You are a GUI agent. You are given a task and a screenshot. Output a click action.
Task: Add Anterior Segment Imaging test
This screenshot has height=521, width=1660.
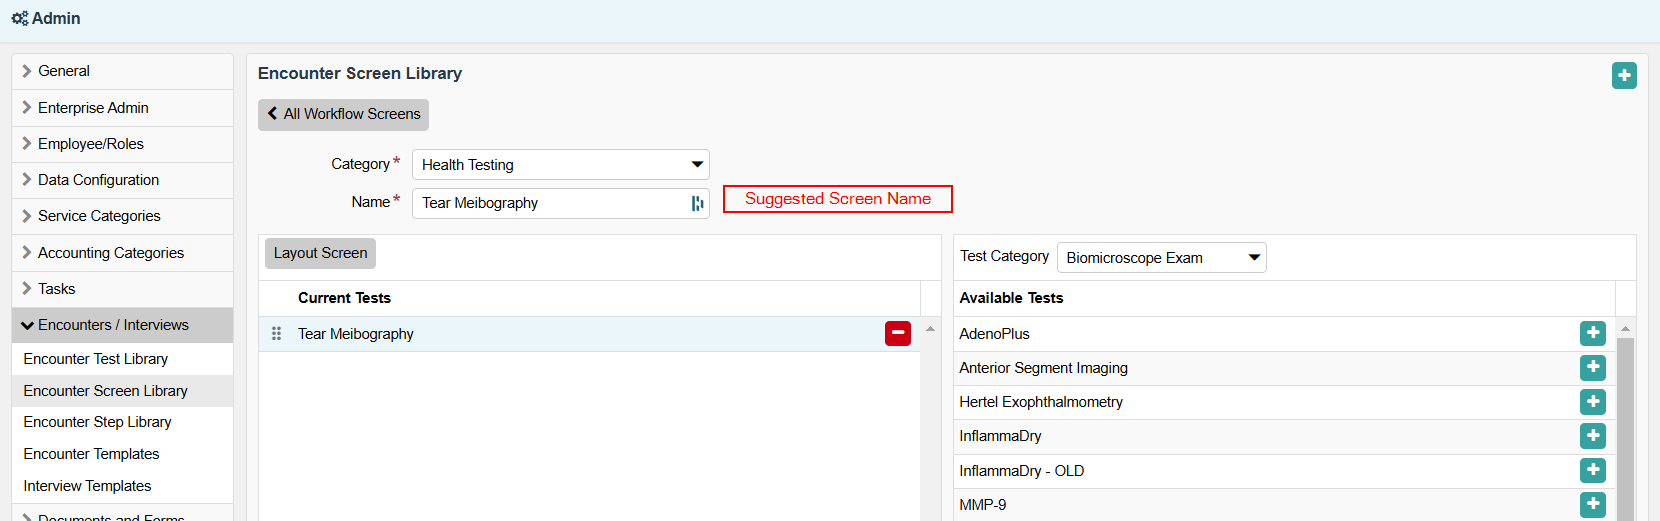pyautogui.click(x=1592, y=368)
